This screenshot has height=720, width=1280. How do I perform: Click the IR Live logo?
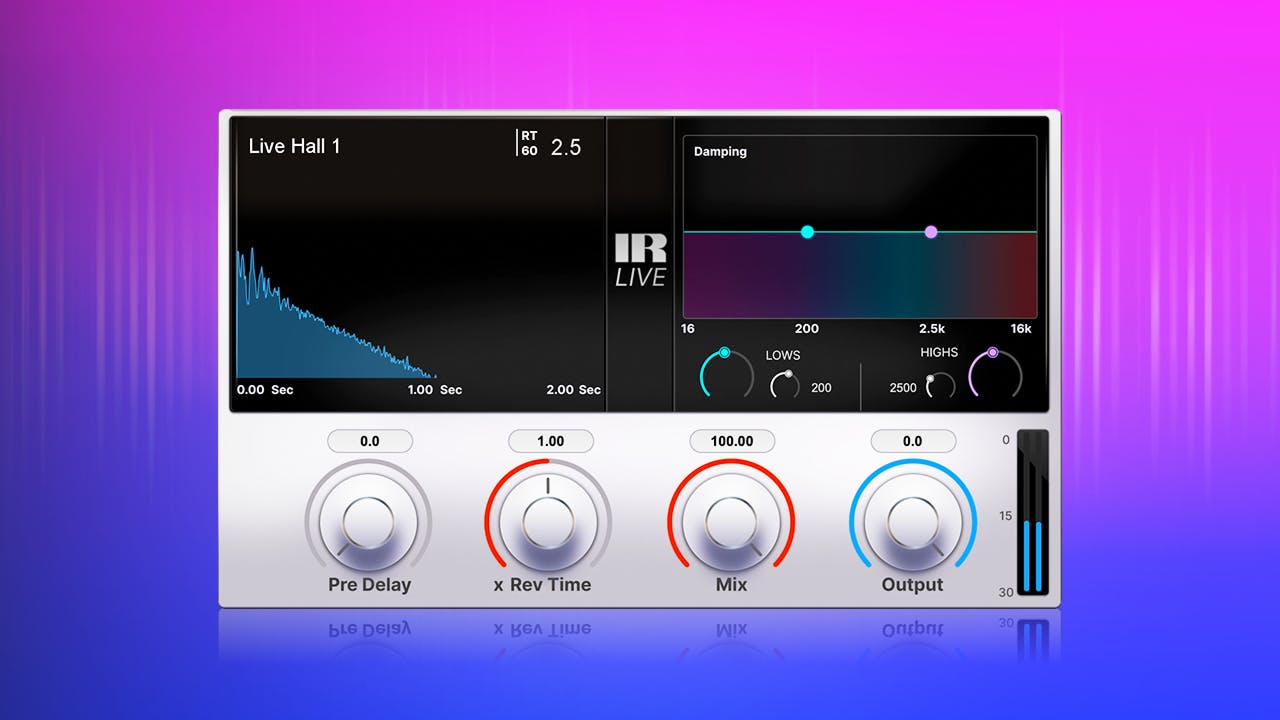pos(640,261)
